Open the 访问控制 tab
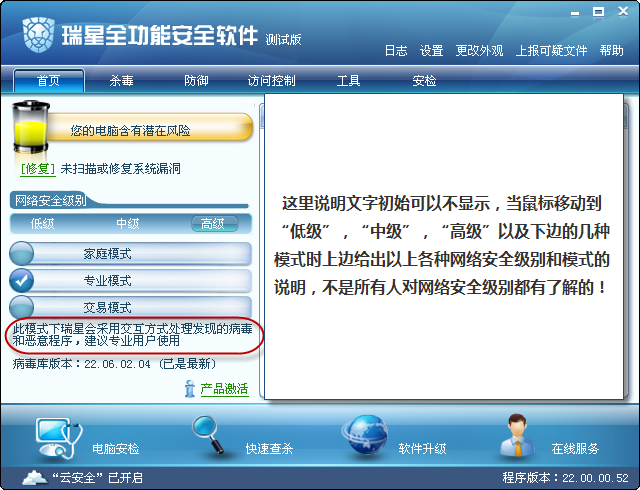Image resolution: width=640 pixels, height=490 pixels. pyautogui.click(x=271, y=80)
